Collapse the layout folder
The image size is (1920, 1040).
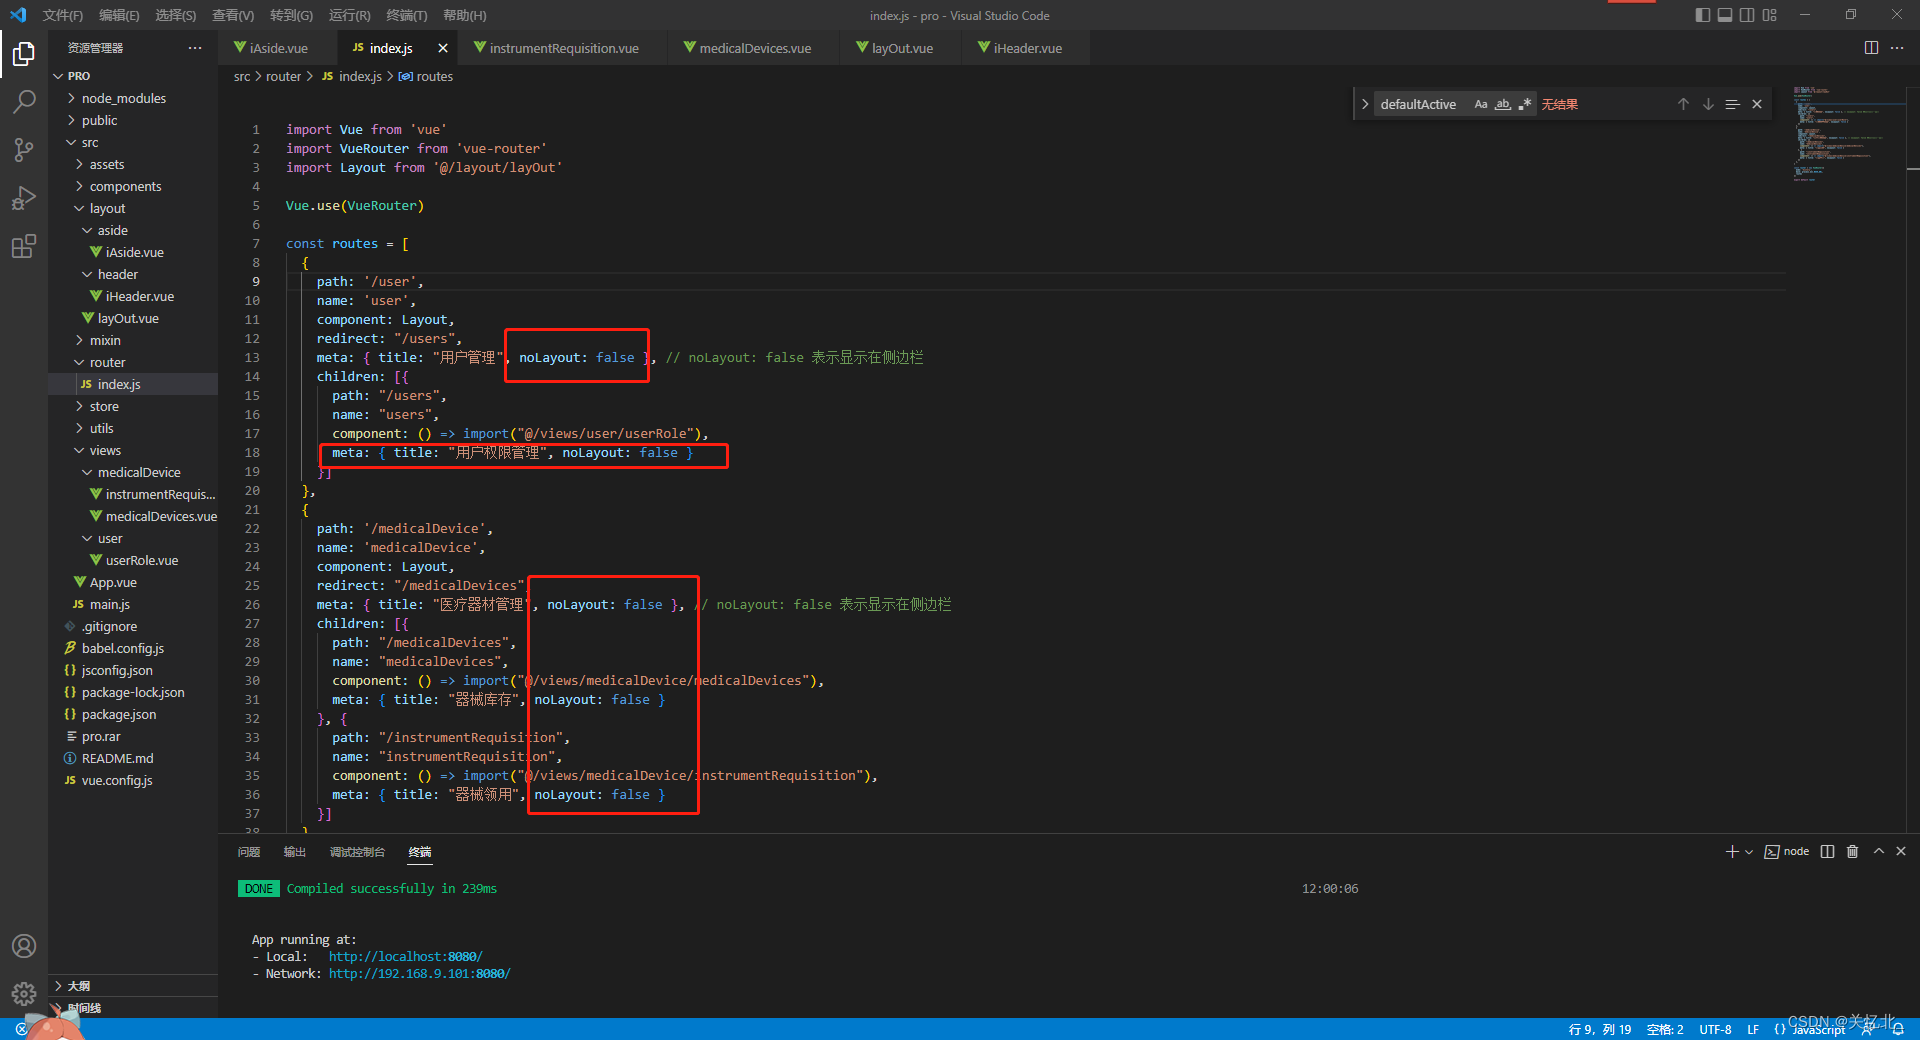tap(133, 208)
